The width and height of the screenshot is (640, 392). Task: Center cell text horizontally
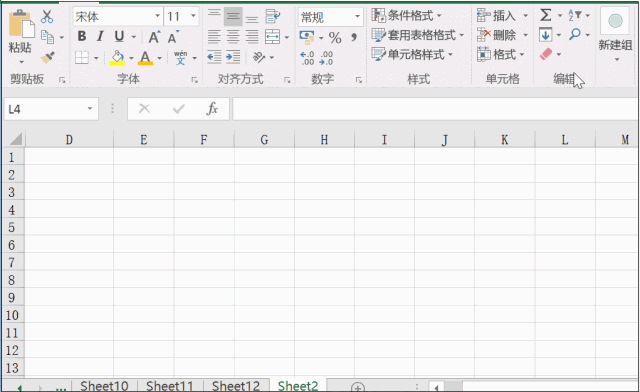point(233,37)
